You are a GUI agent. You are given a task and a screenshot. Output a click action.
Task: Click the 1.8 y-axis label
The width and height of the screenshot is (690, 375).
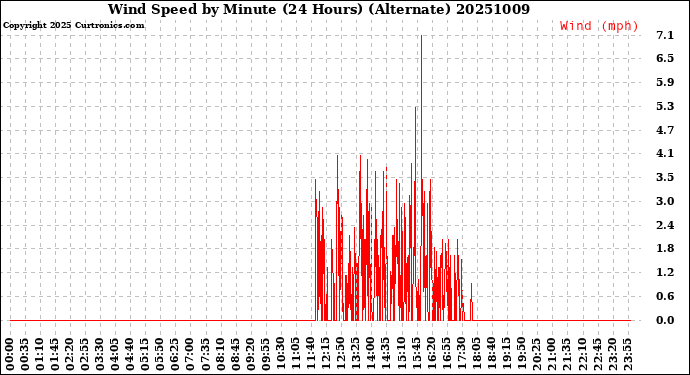click(x=665, y=248)
